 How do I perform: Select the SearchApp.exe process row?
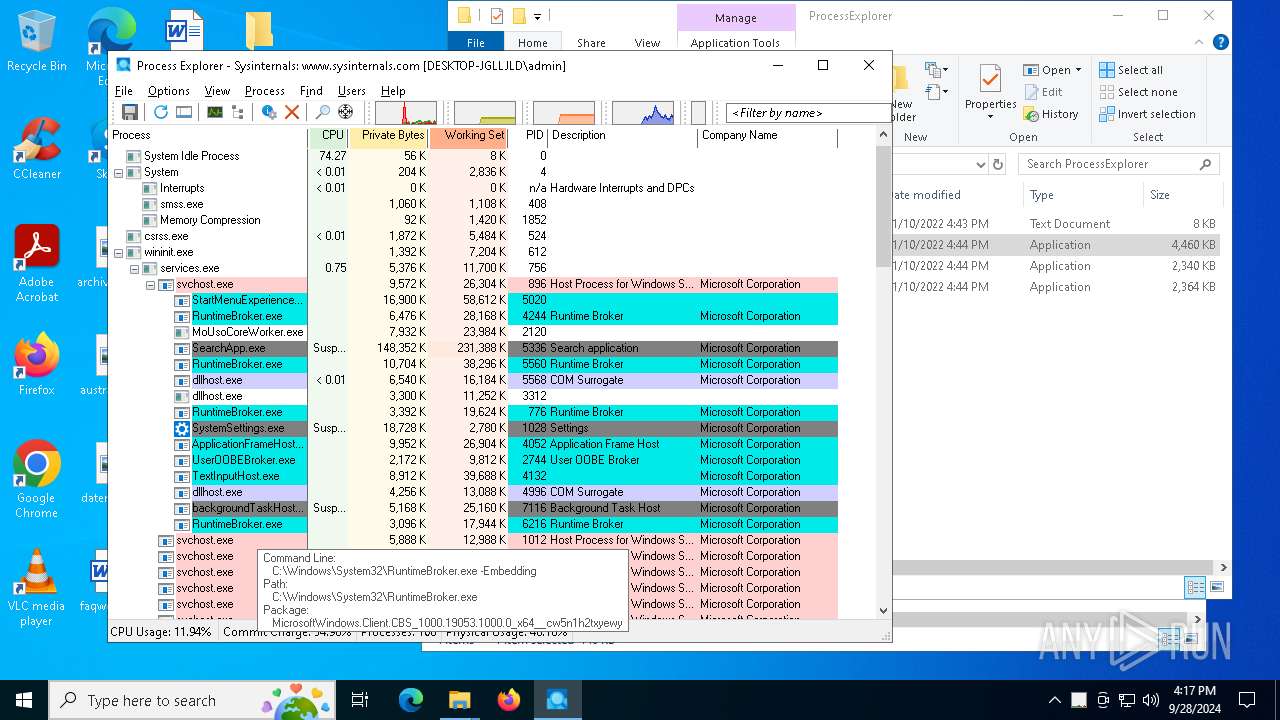472,348
